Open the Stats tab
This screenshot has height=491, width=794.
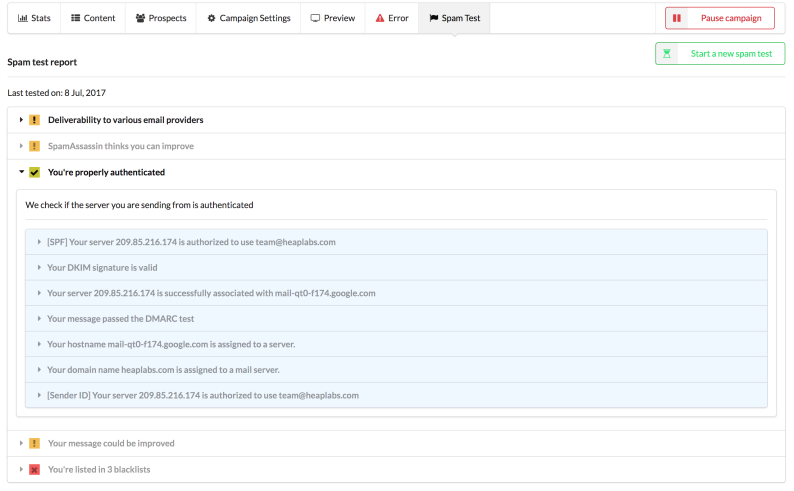(x=34, y=18)
